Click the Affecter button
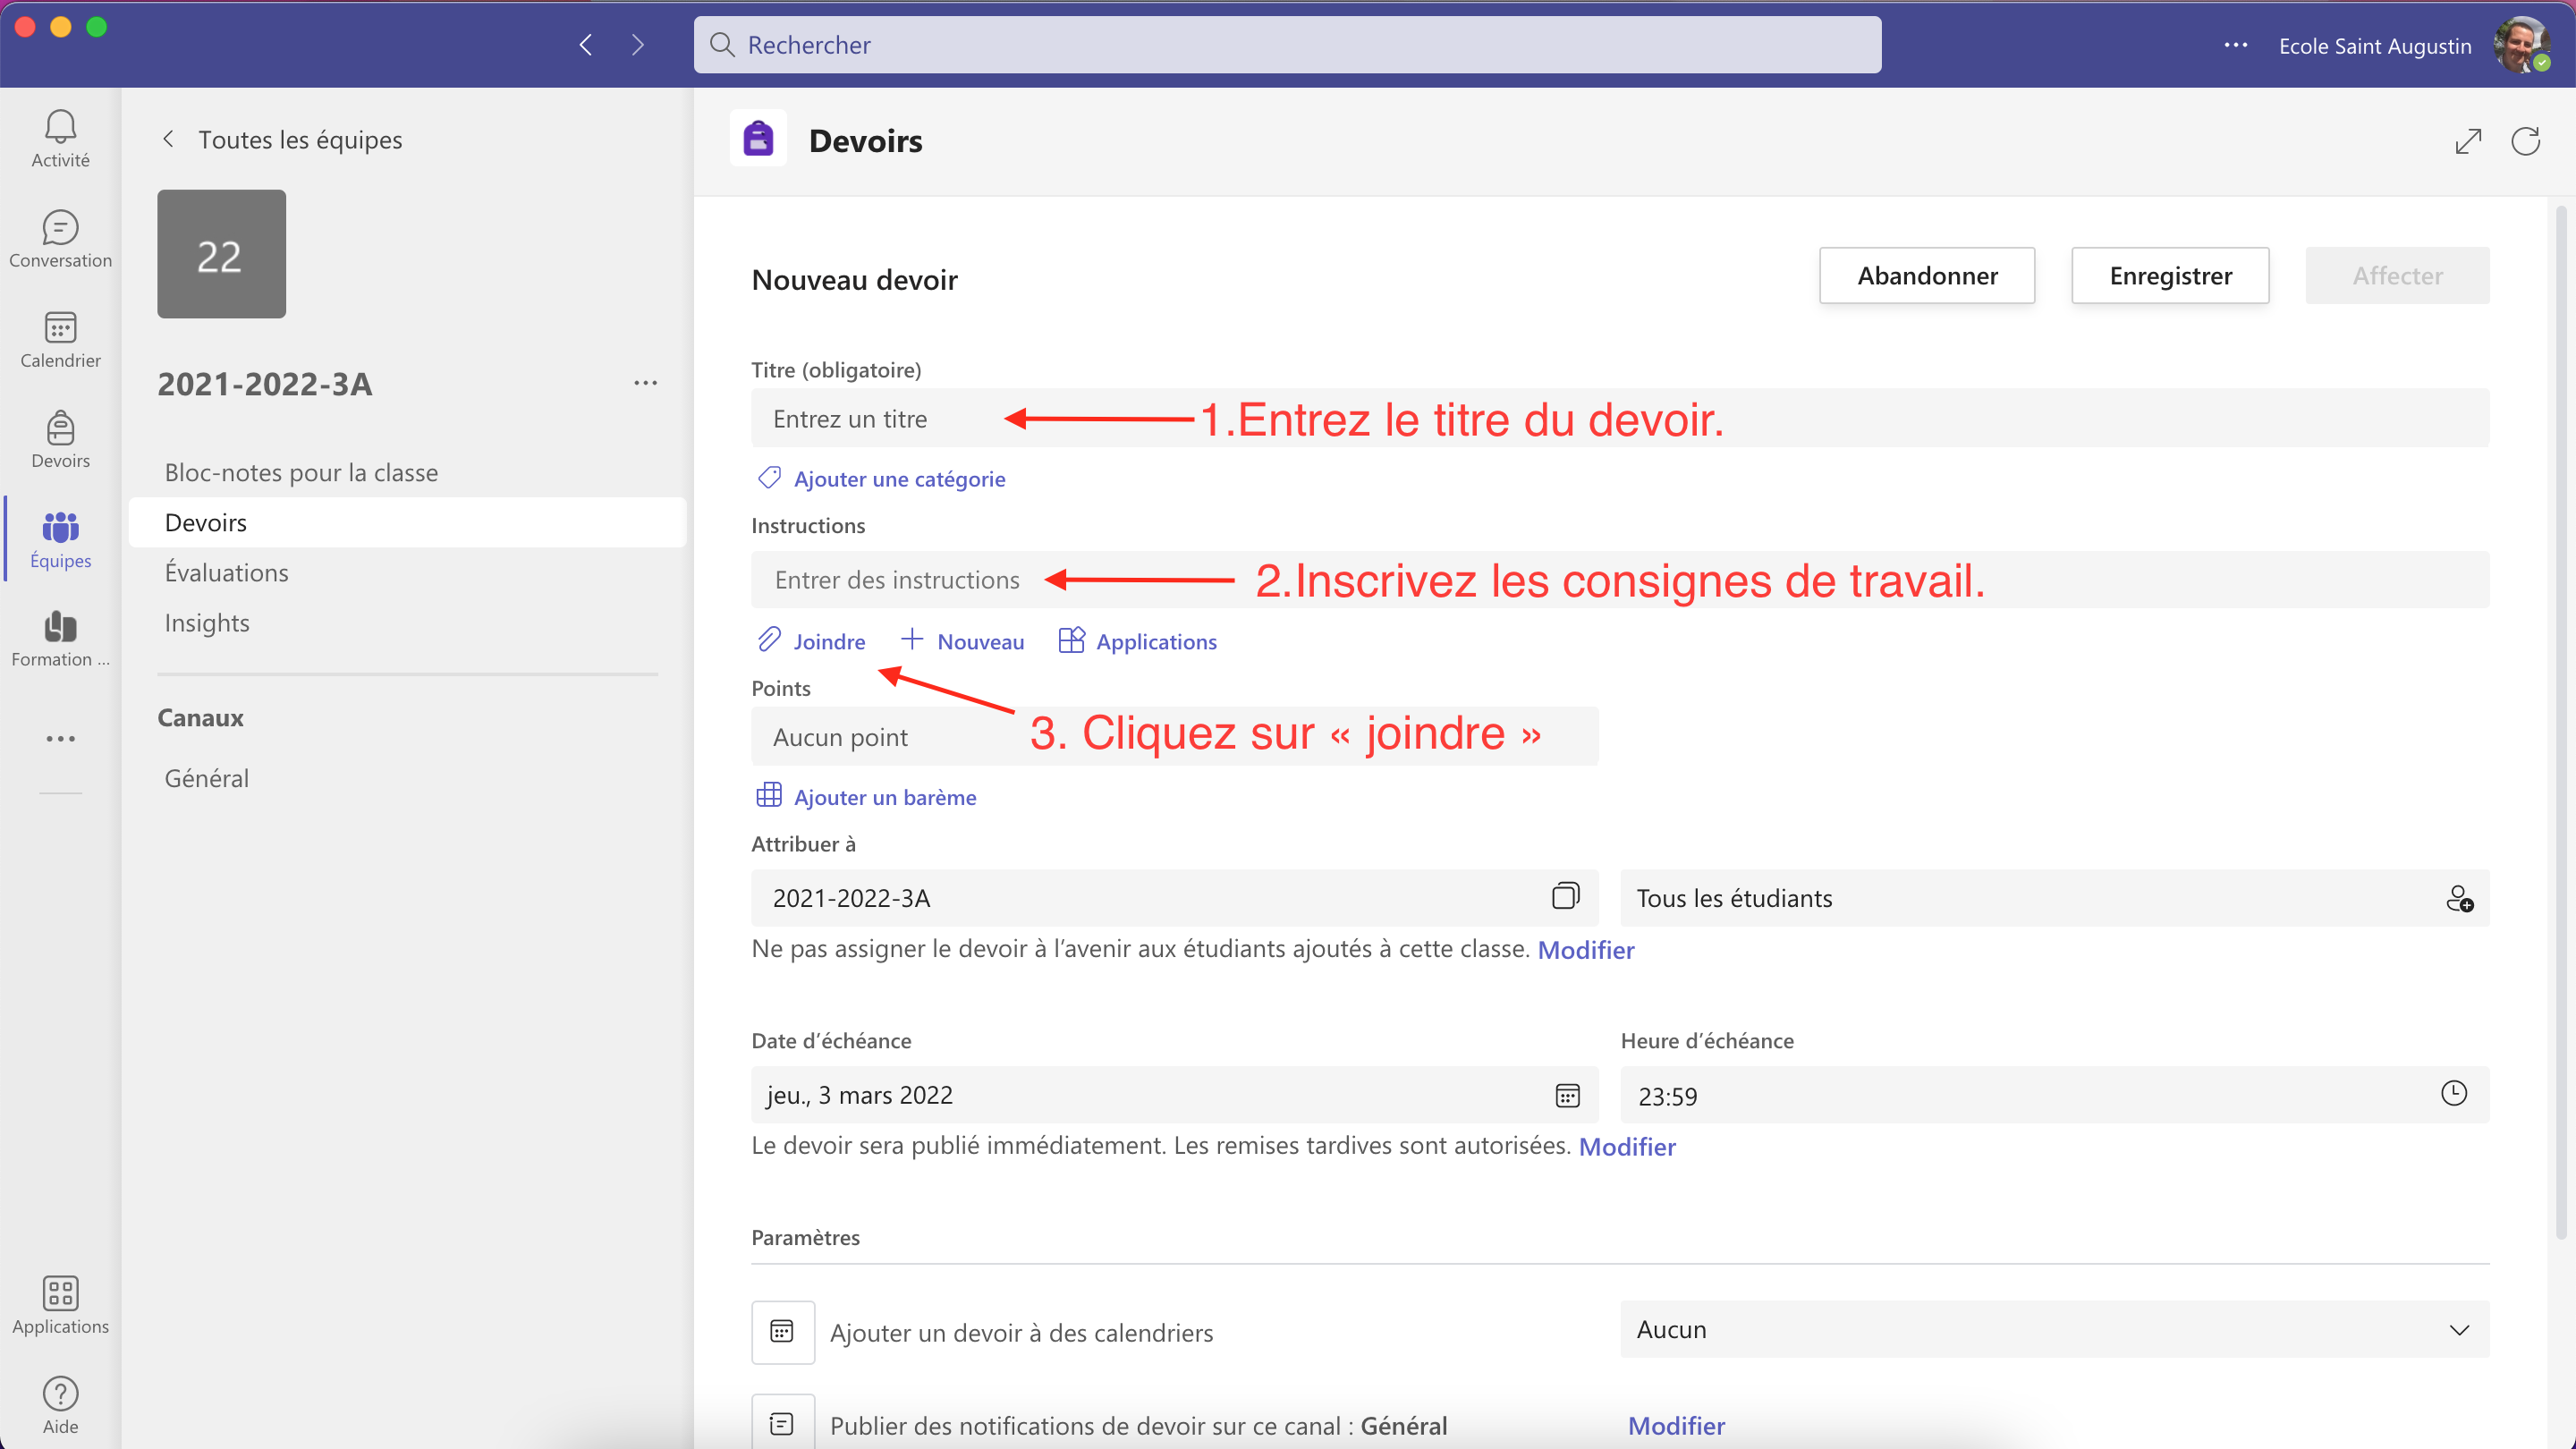Screen dimensions: 2576x1449 [x=2397, y=275]
